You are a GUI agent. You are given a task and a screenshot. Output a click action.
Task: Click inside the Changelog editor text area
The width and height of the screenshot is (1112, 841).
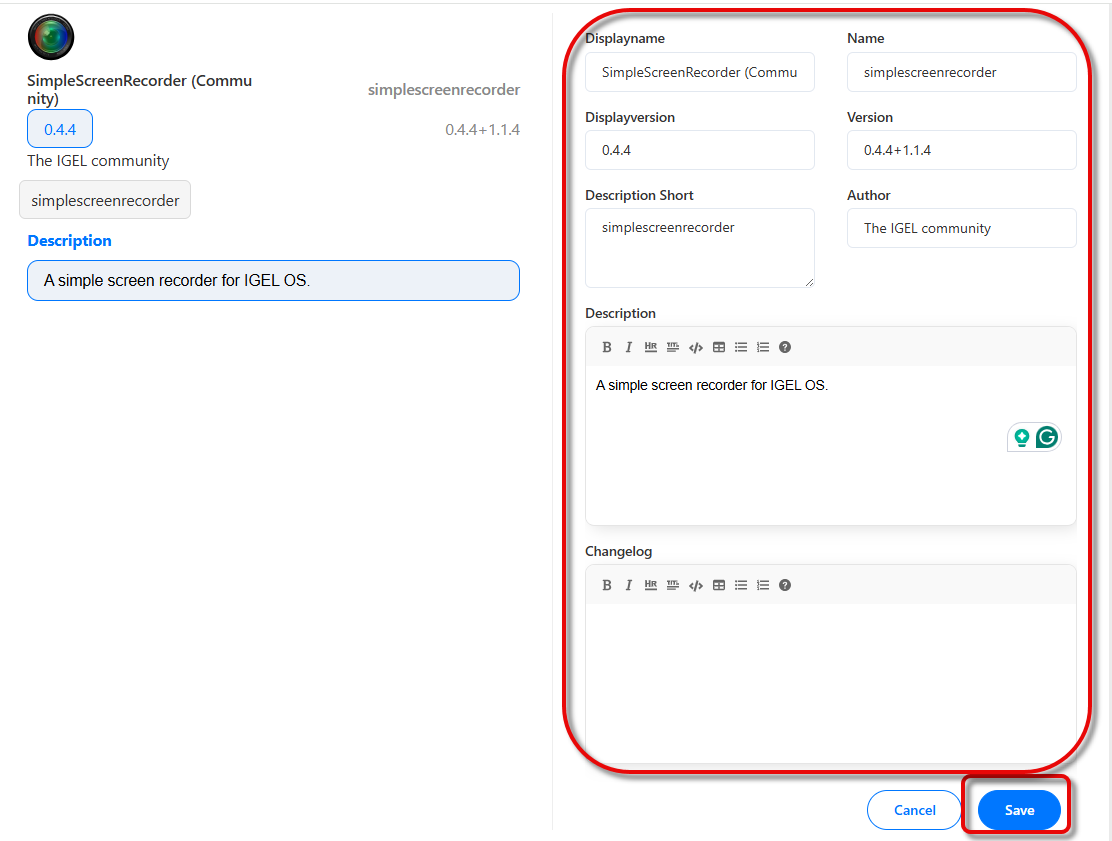tap(830, 680)
